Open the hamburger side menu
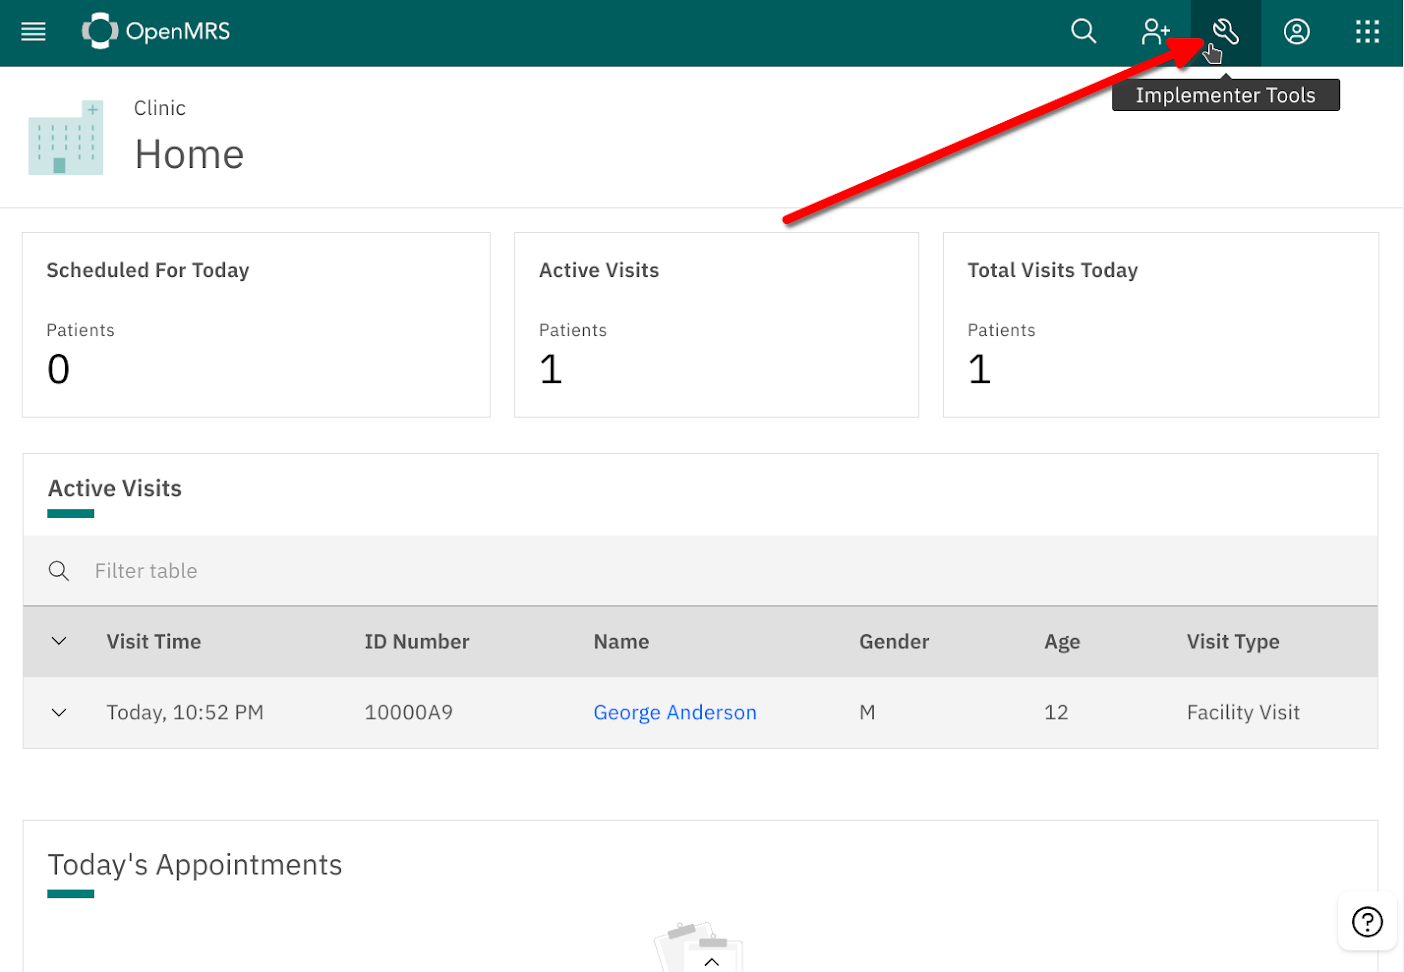The width and height of the screenshot is (1404, 972). tap(34, 32)
